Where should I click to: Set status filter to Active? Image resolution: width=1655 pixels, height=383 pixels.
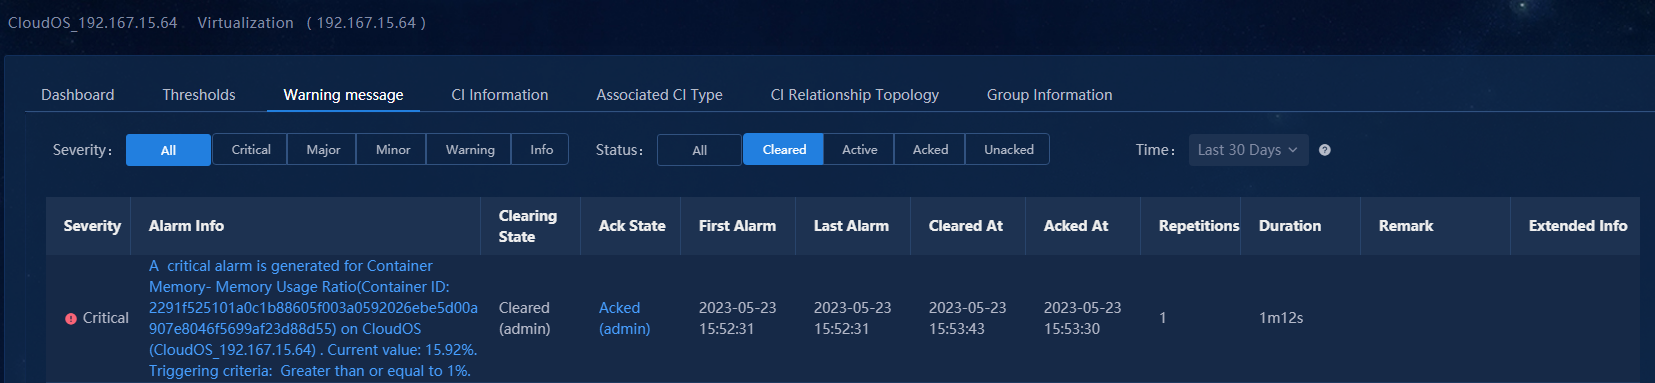[859, 149]
